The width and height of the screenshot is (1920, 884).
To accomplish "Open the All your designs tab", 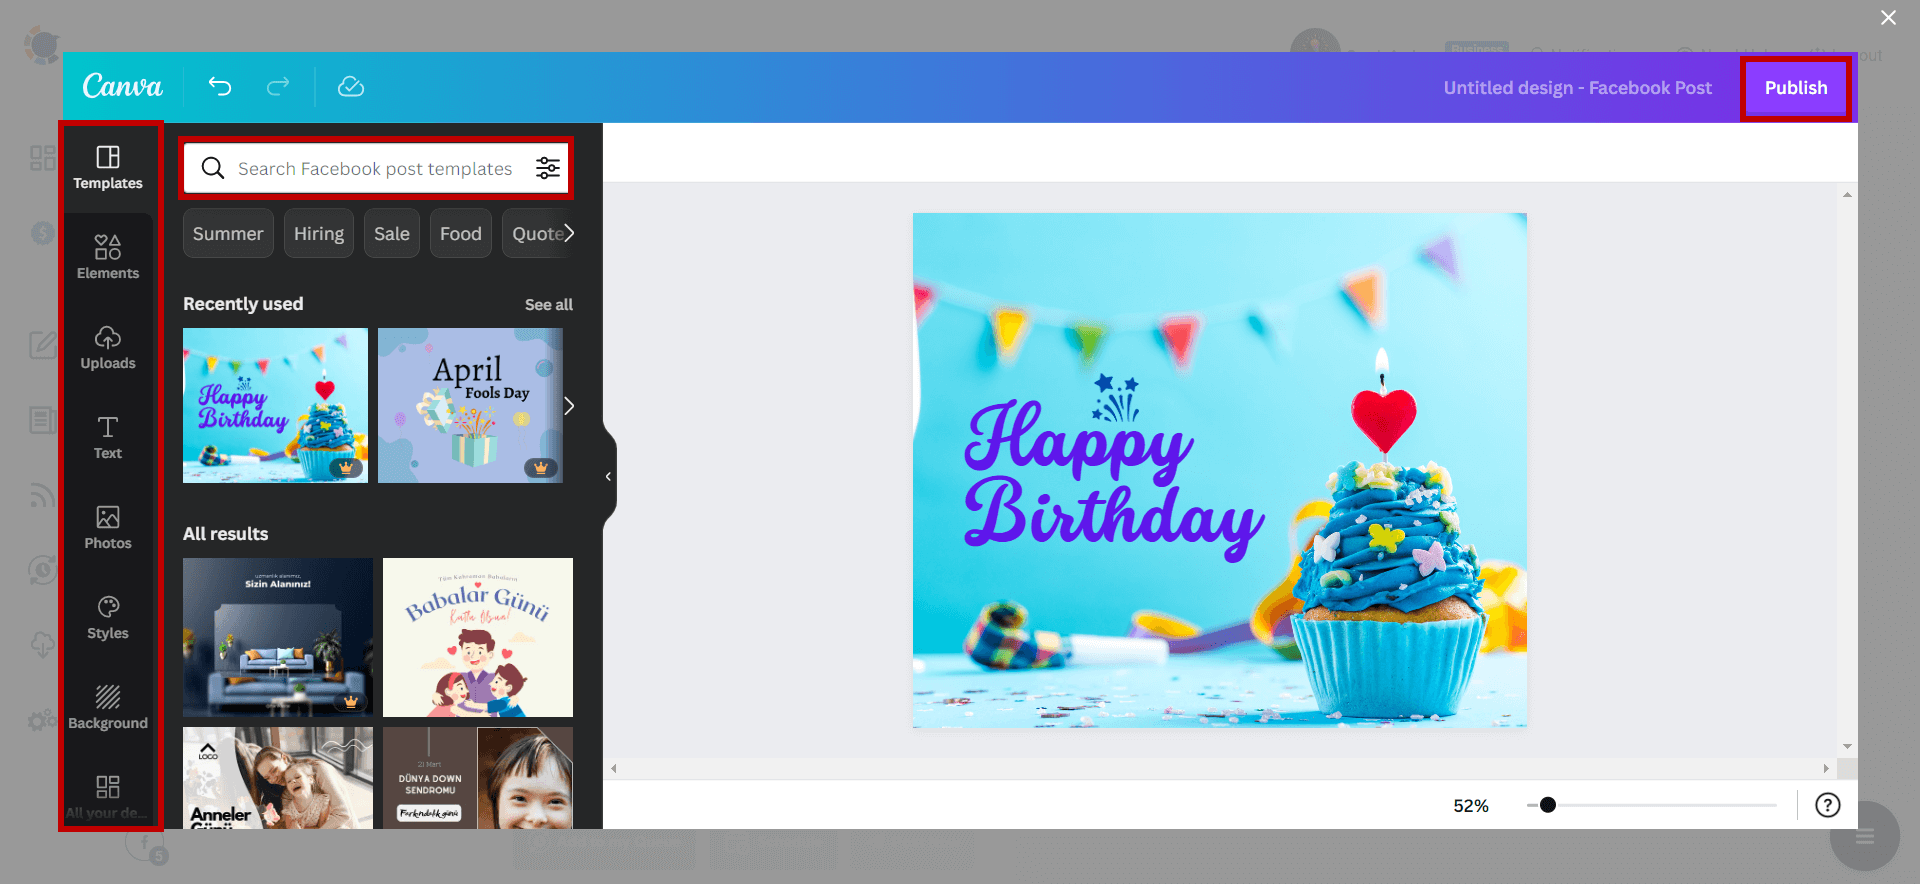I will pos(108,796).
